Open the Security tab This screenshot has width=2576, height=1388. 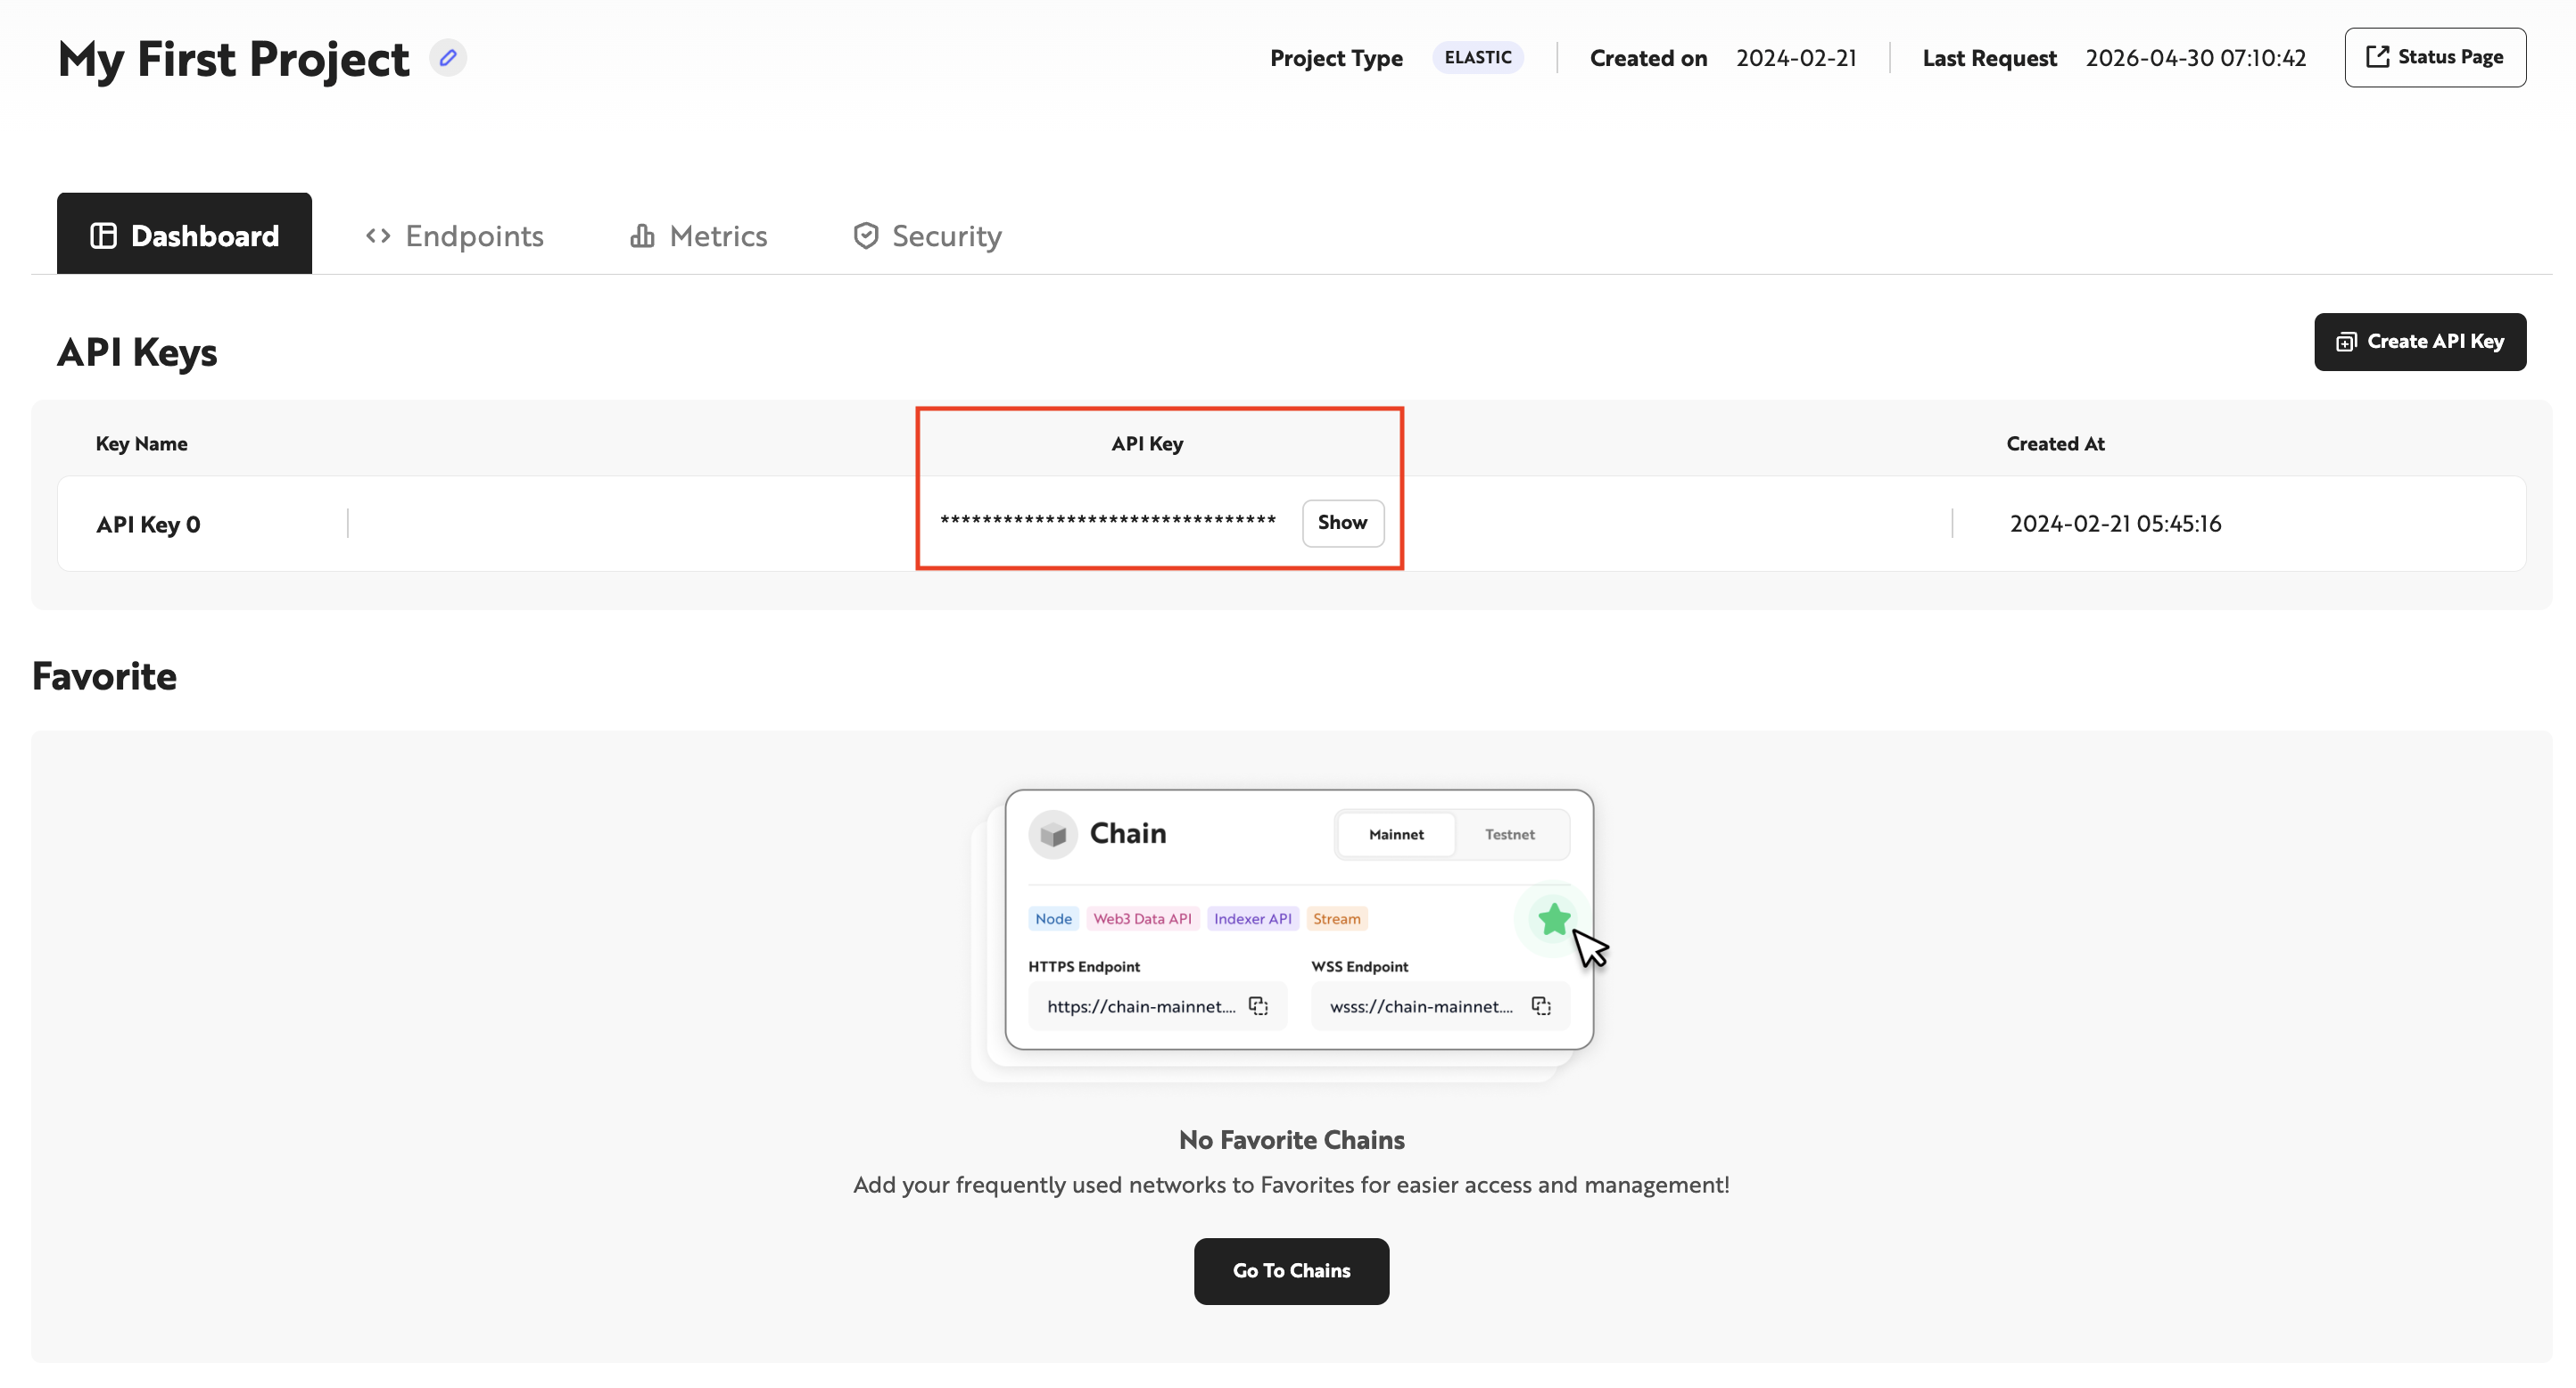[x=927, y=235]
